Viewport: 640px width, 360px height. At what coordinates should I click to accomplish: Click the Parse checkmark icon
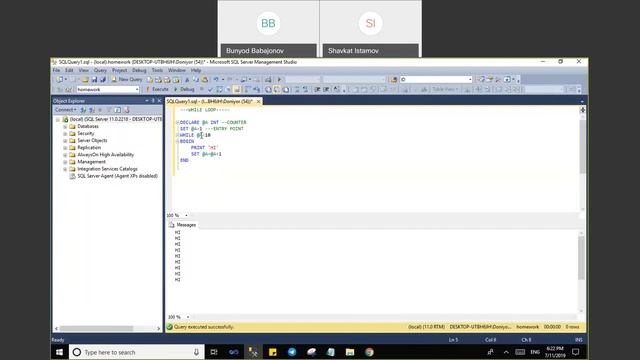point(210,89)
